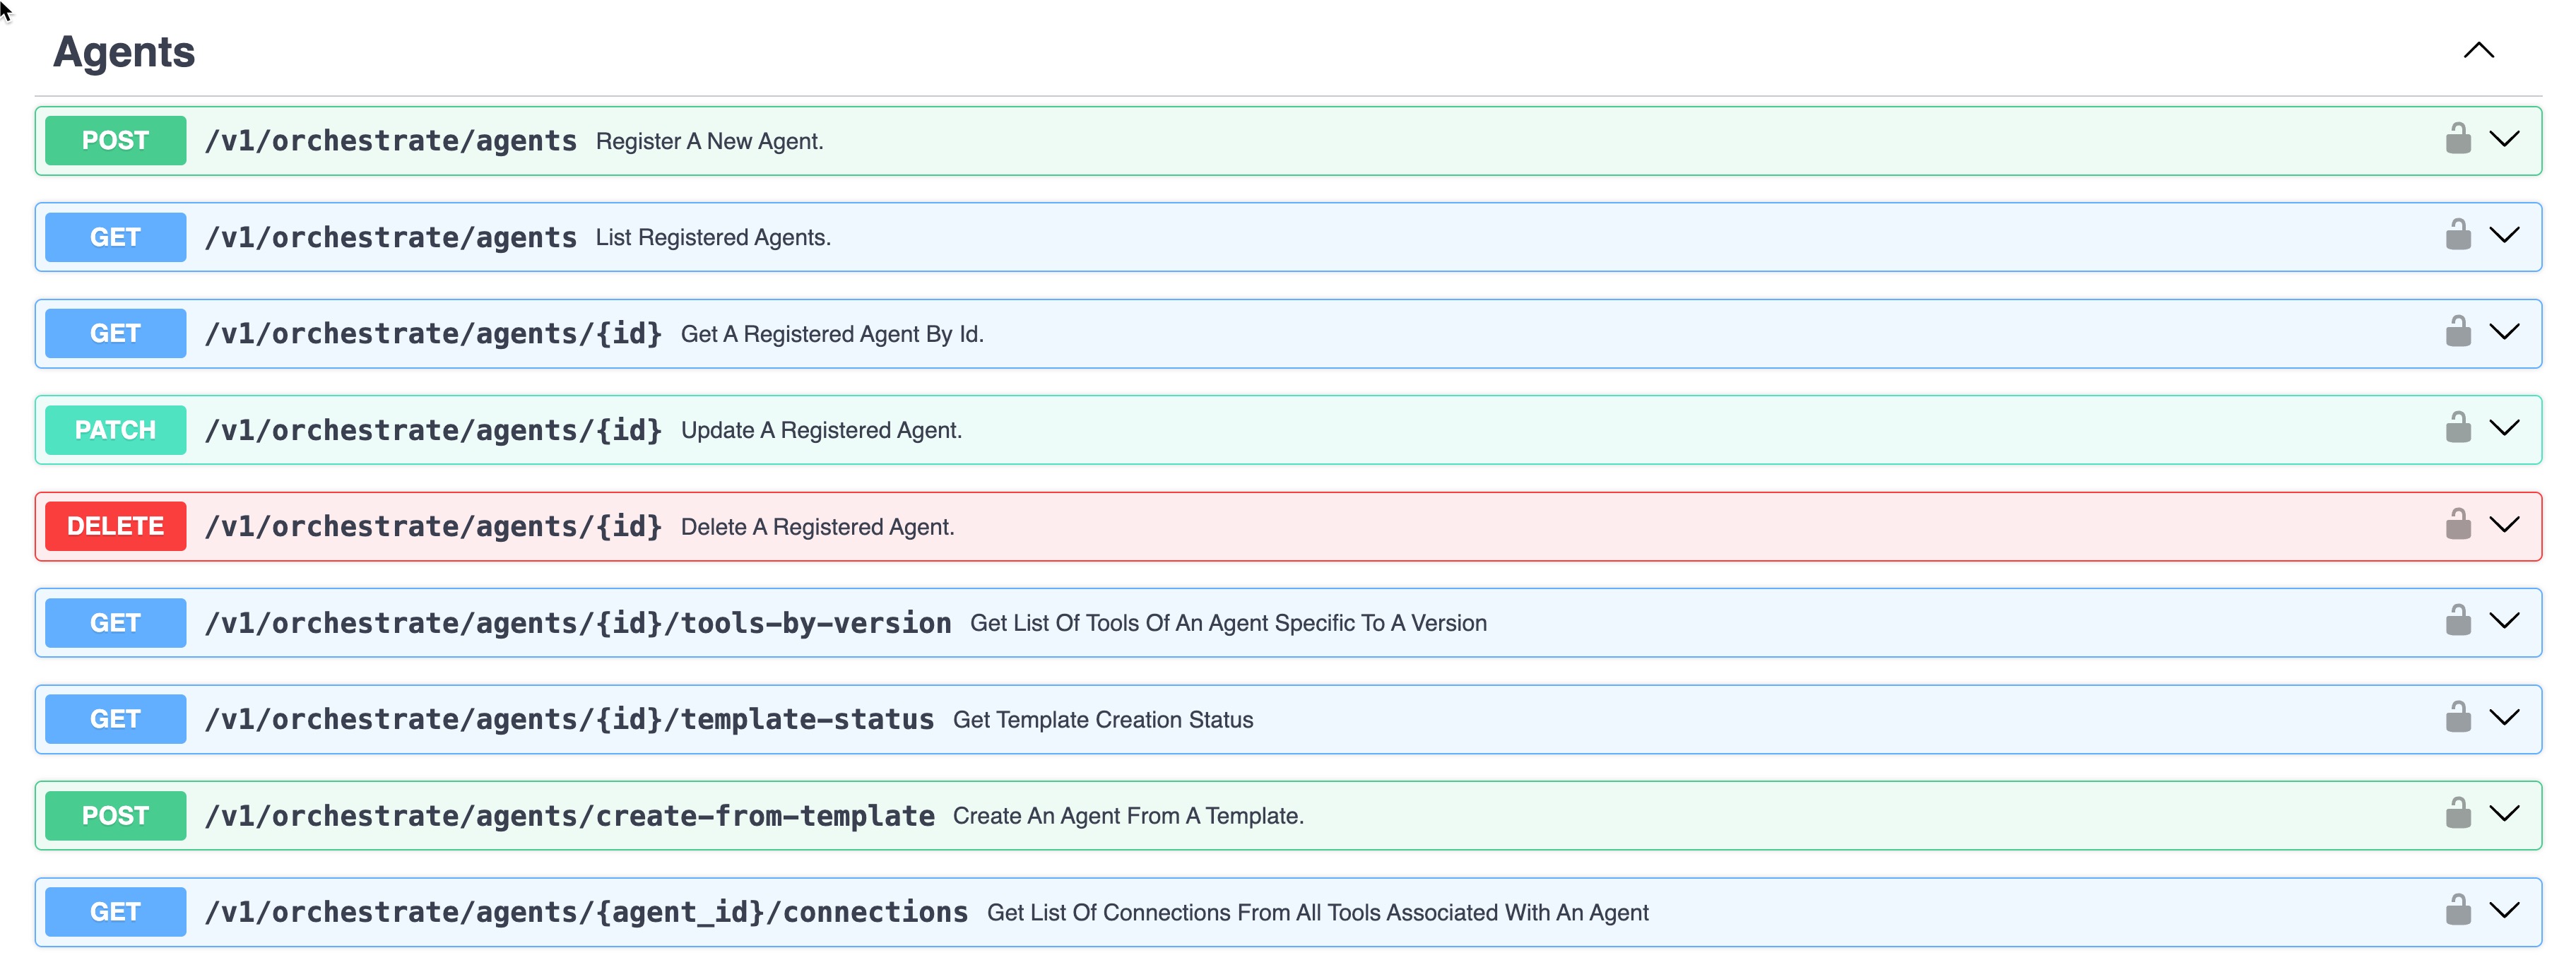Click the GET badge on the connections endpoint

(114, 911)
